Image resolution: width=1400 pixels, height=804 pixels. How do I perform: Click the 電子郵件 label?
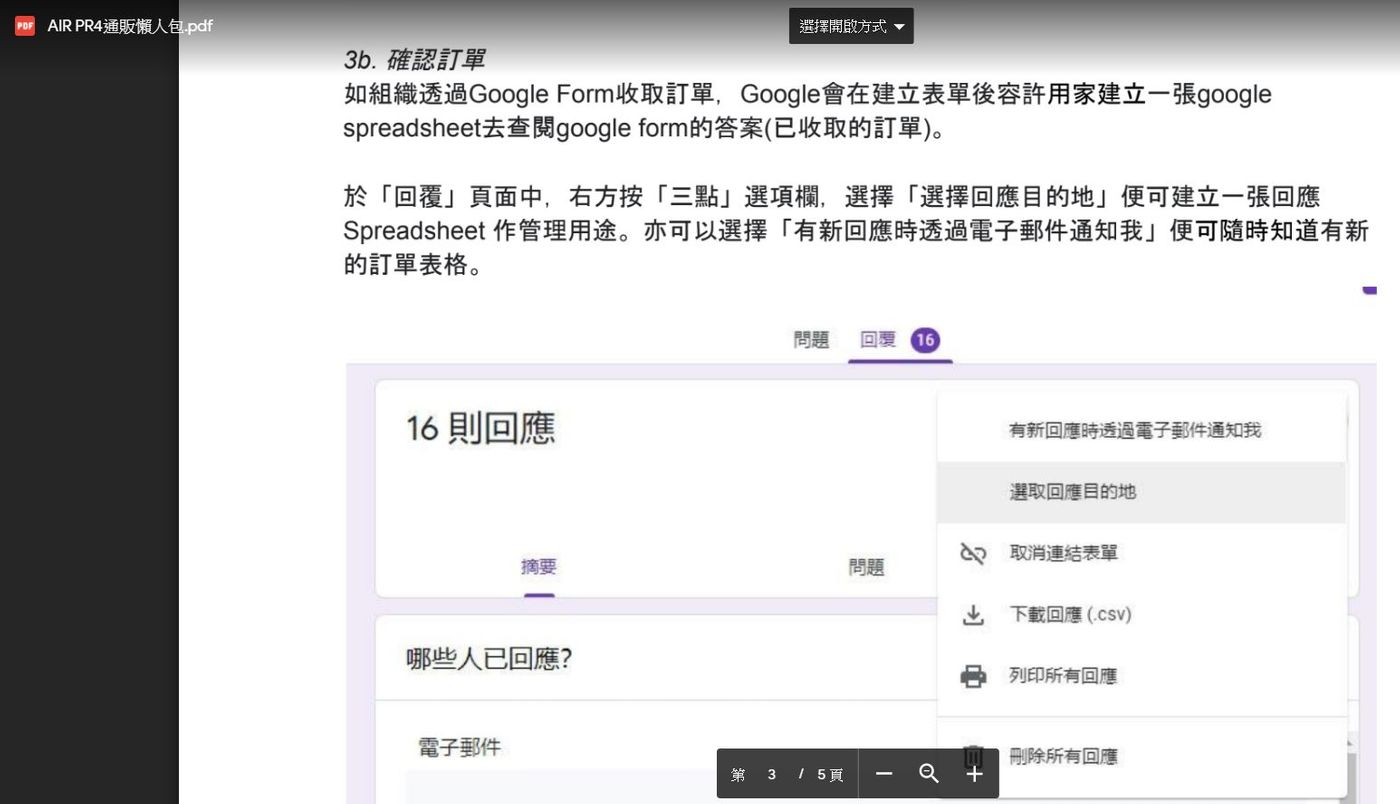(459, 747)
